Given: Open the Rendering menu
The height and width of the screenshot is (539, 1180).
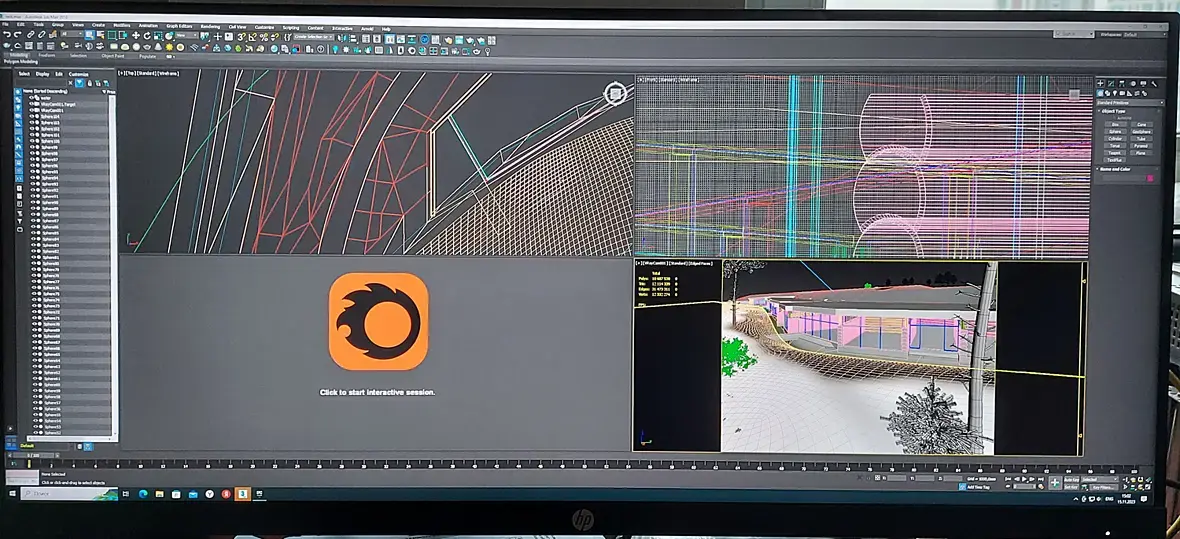Looking at the screenshot, I should click(210, 26).
